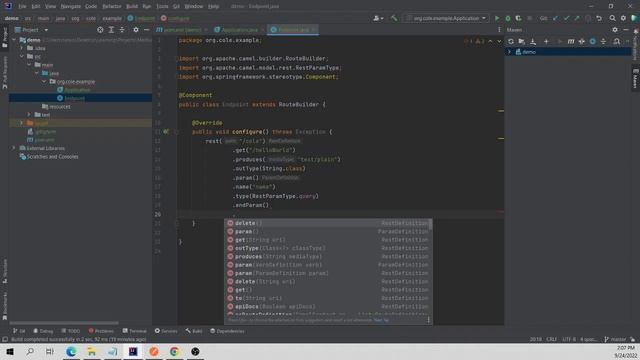Expand the demo node in Maven panel
This screenshot has width=640, height=360.
(509, 52)
